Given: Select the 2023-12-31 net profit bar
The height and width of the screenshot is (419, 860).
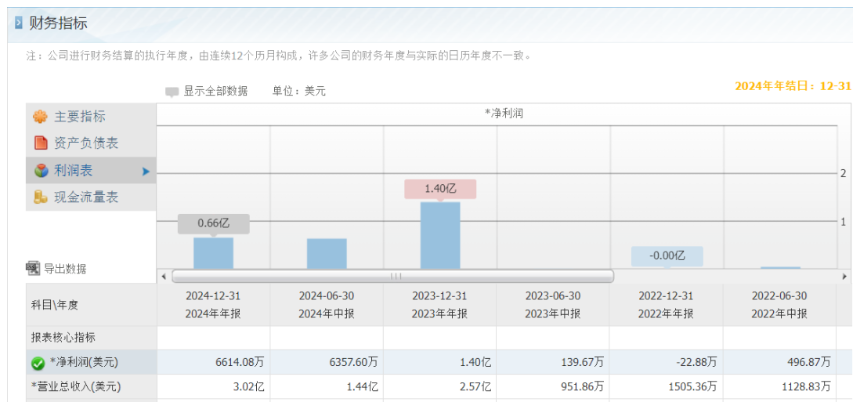Looking at the screenshot, I should (440, 235).
